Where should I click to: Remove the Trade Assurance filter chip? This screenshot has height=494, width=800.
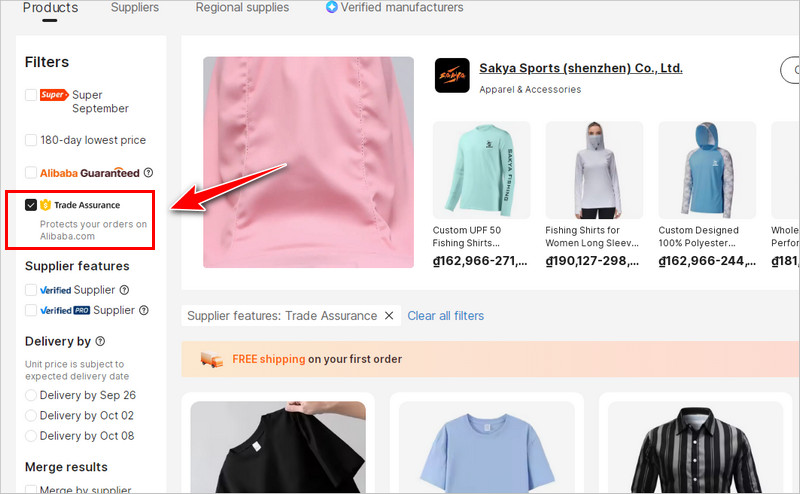click(x=389, y=315)
